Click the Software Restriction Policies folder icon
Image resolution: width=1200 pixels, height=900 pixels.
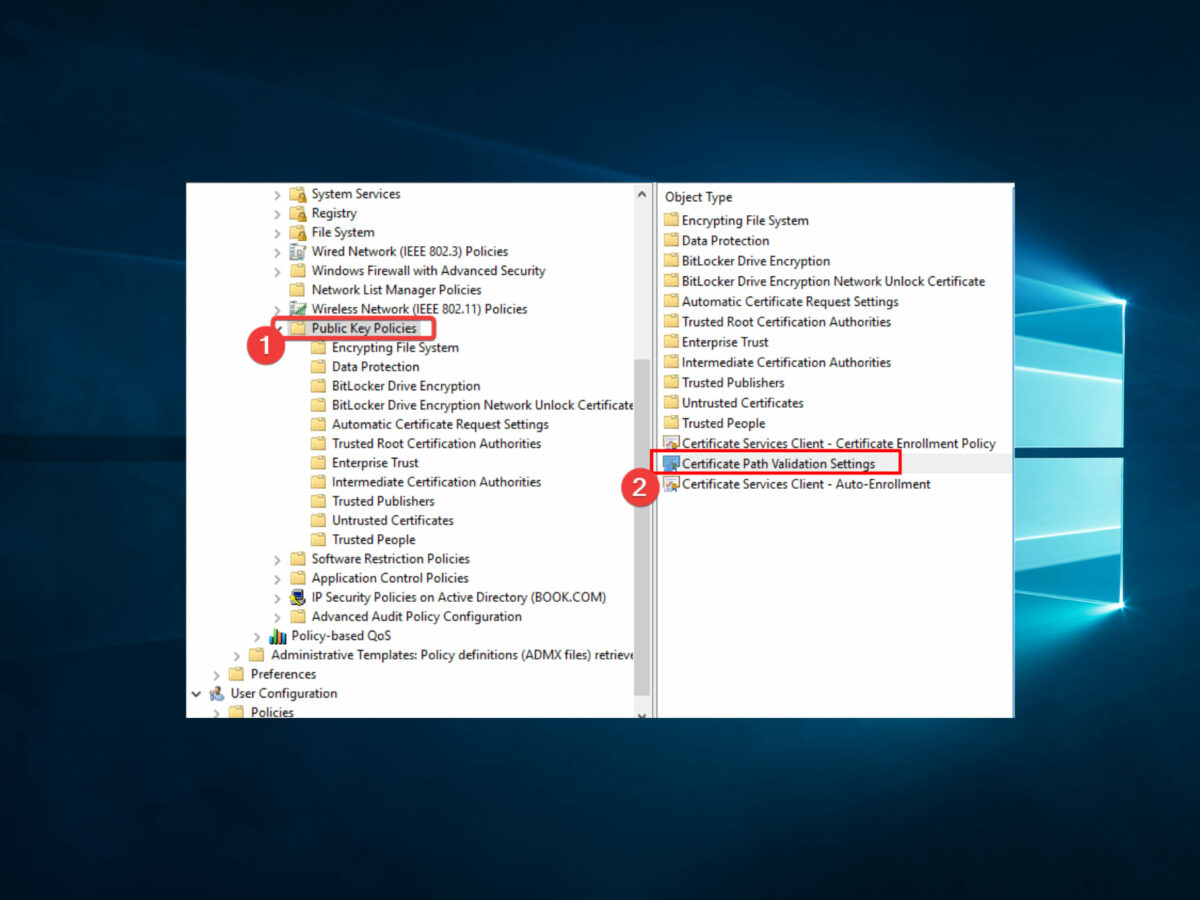(x=297, y=559)
